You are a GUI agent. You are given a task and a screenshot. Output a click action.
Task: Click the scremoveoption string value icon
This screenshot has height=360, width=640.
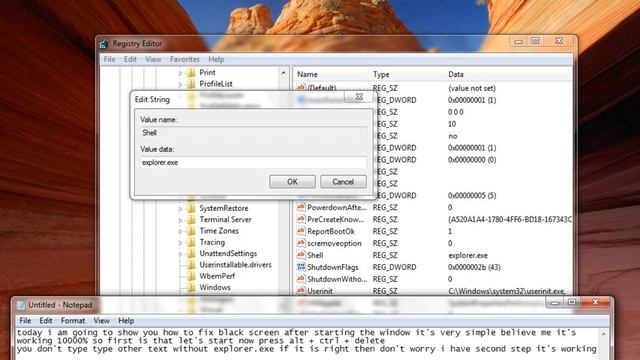pyautogui.click(x=301, y=243)
